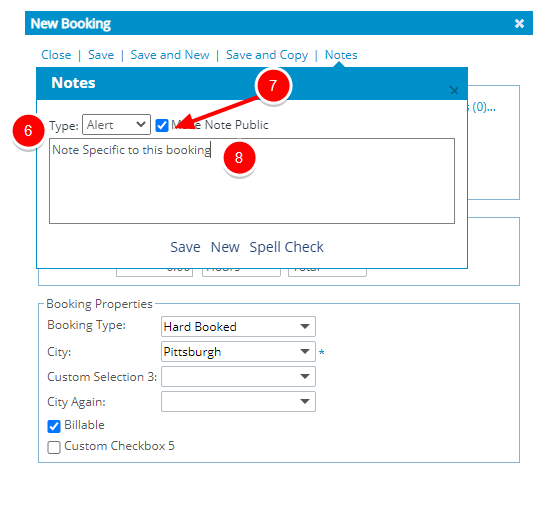
Task: Run Spell Check on the note
Action: pos(286,247)
